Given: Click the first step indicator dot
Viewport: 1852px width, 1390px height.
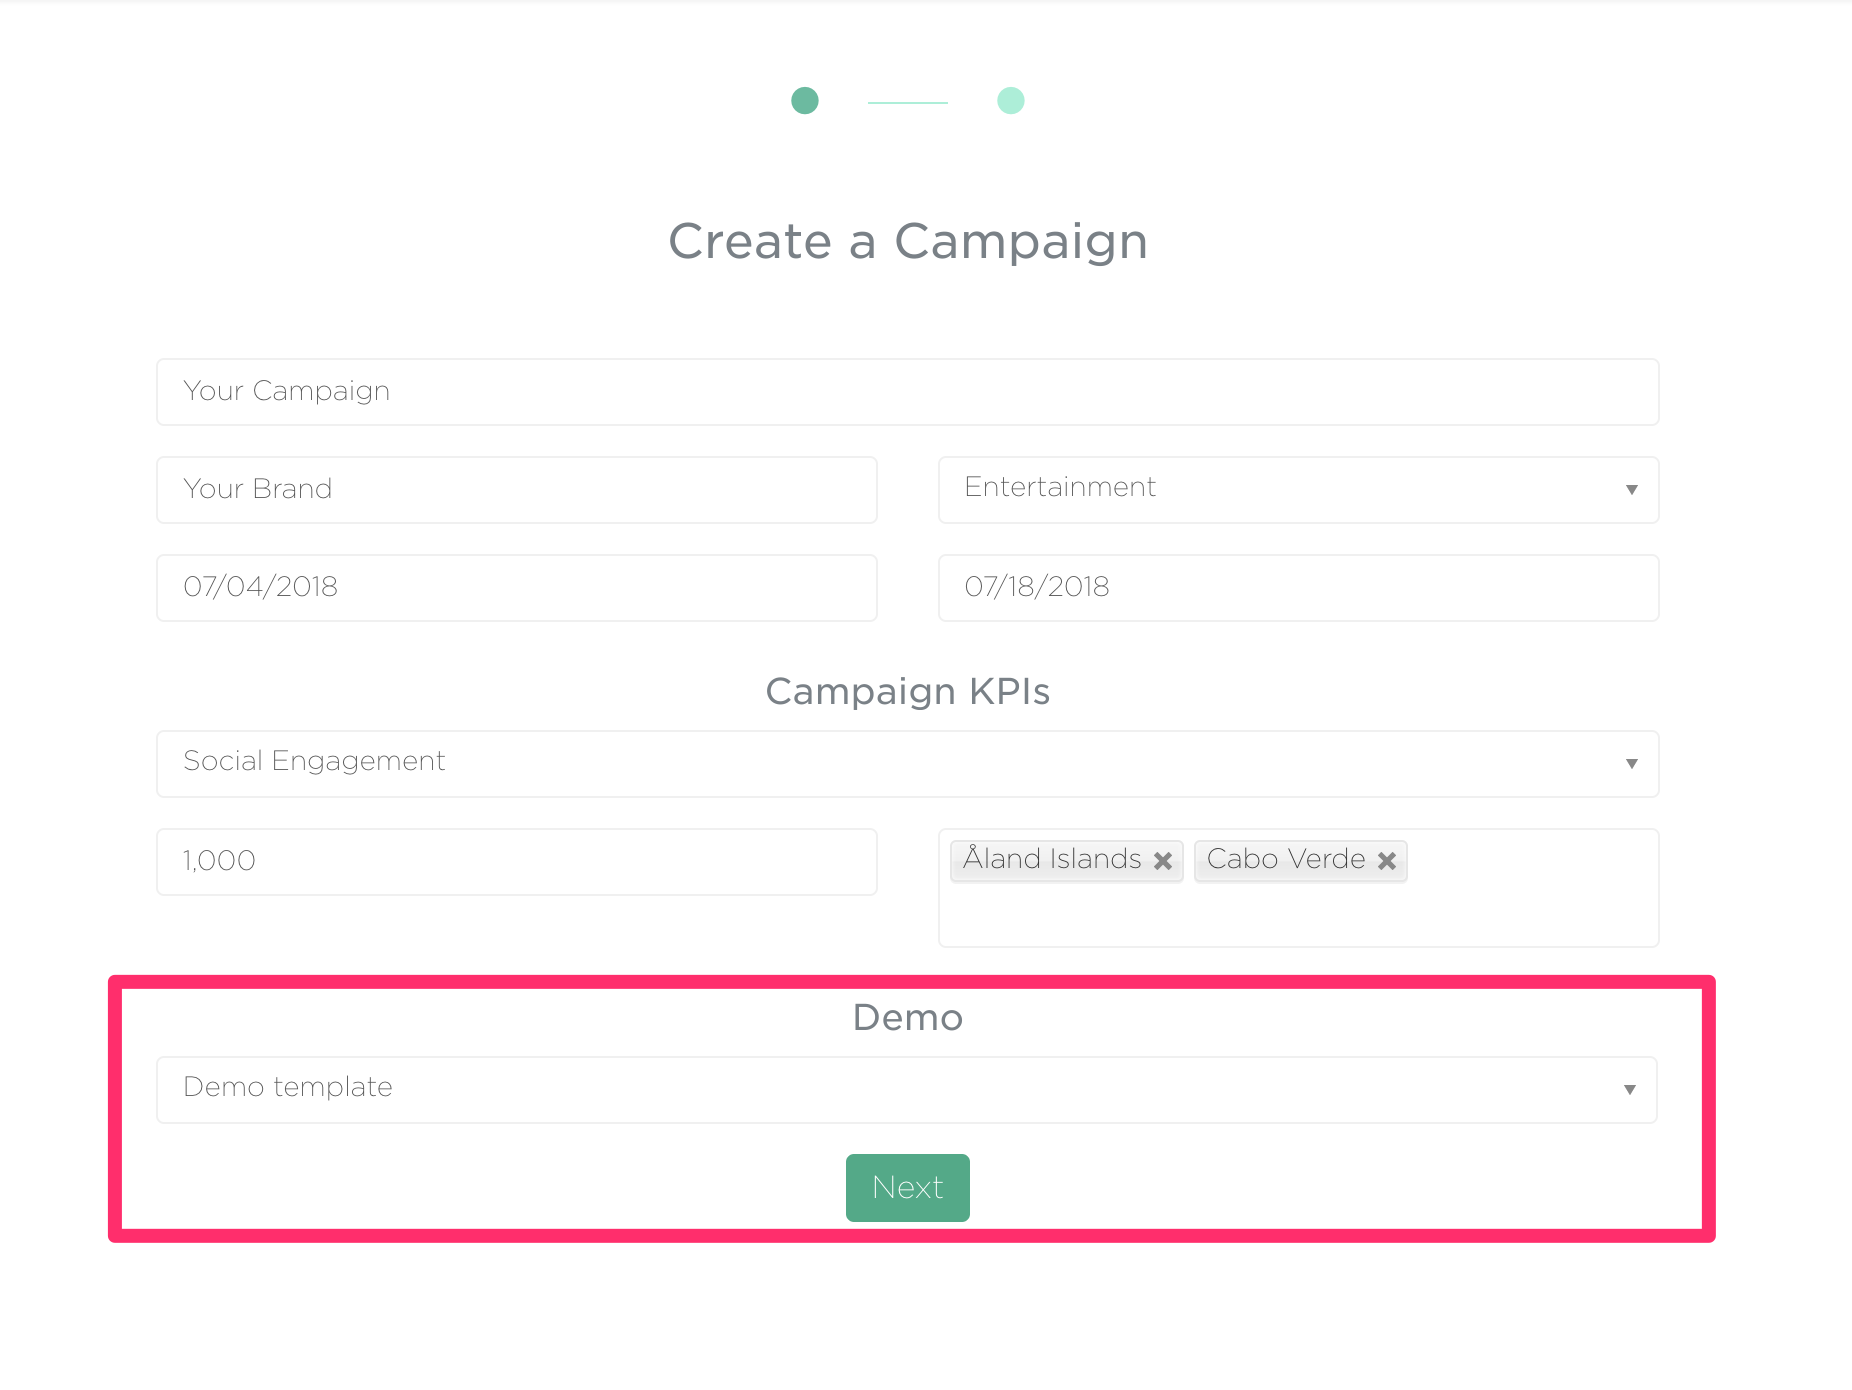Looking at the screenshot, I should pyautogui.click(x=805, y=101).
